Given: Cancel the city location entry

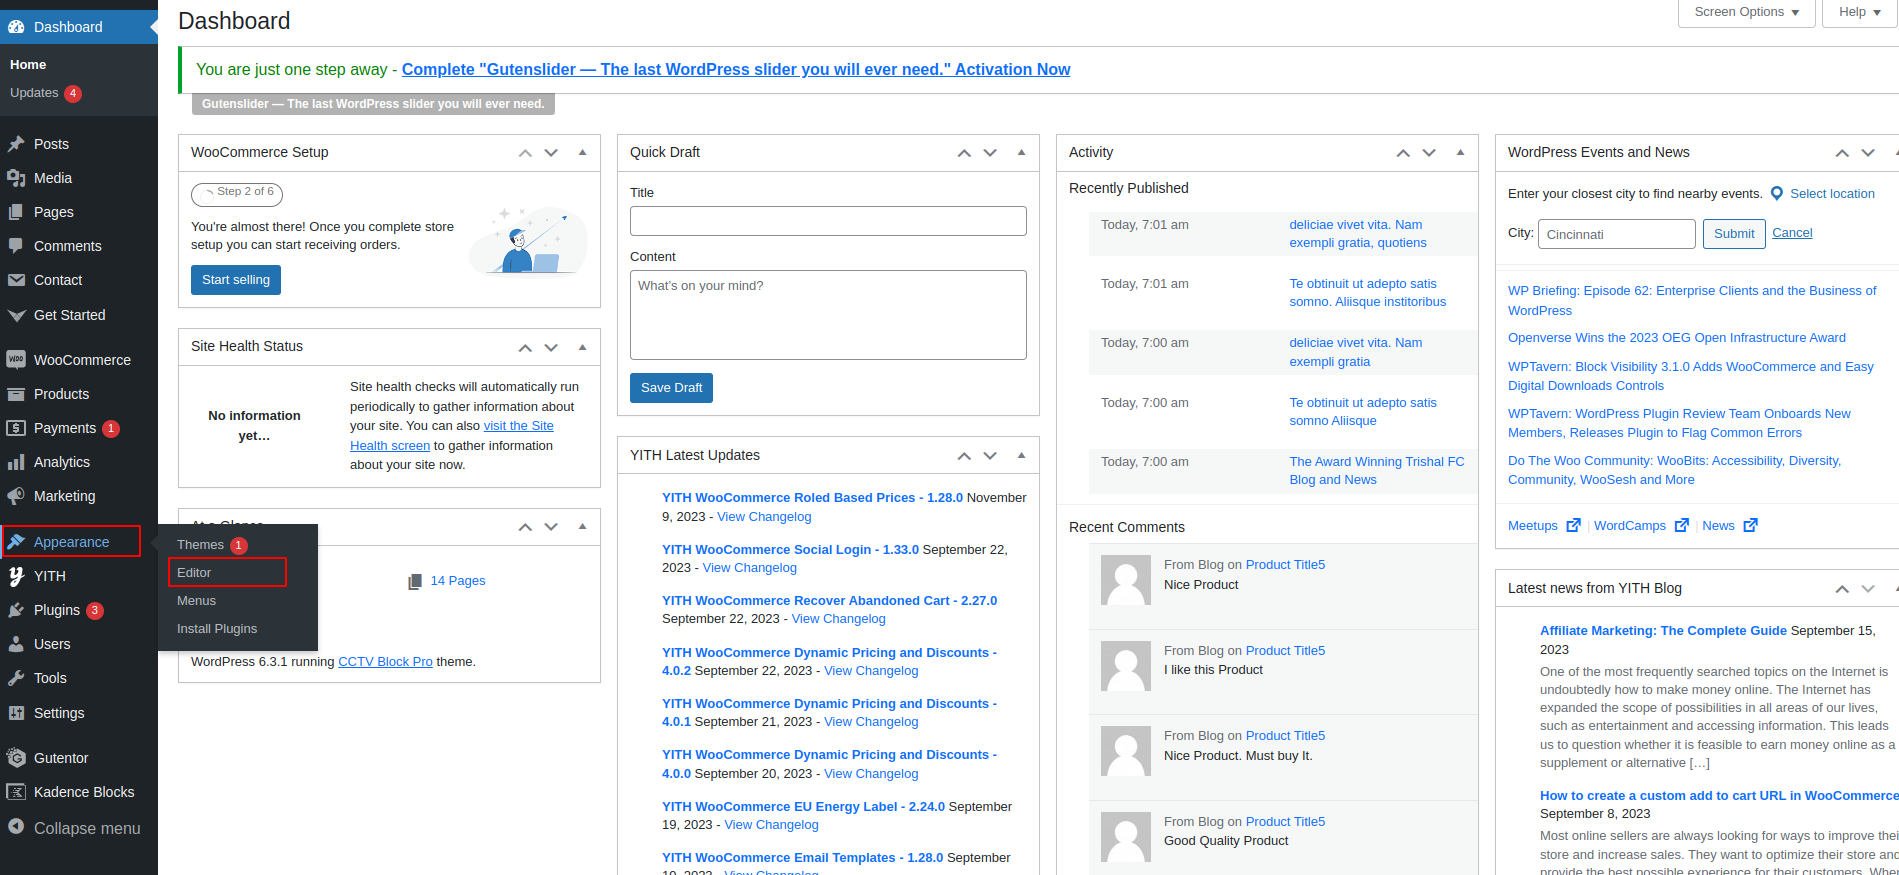Looking at the screenshot, I should tap(1792, 233).
